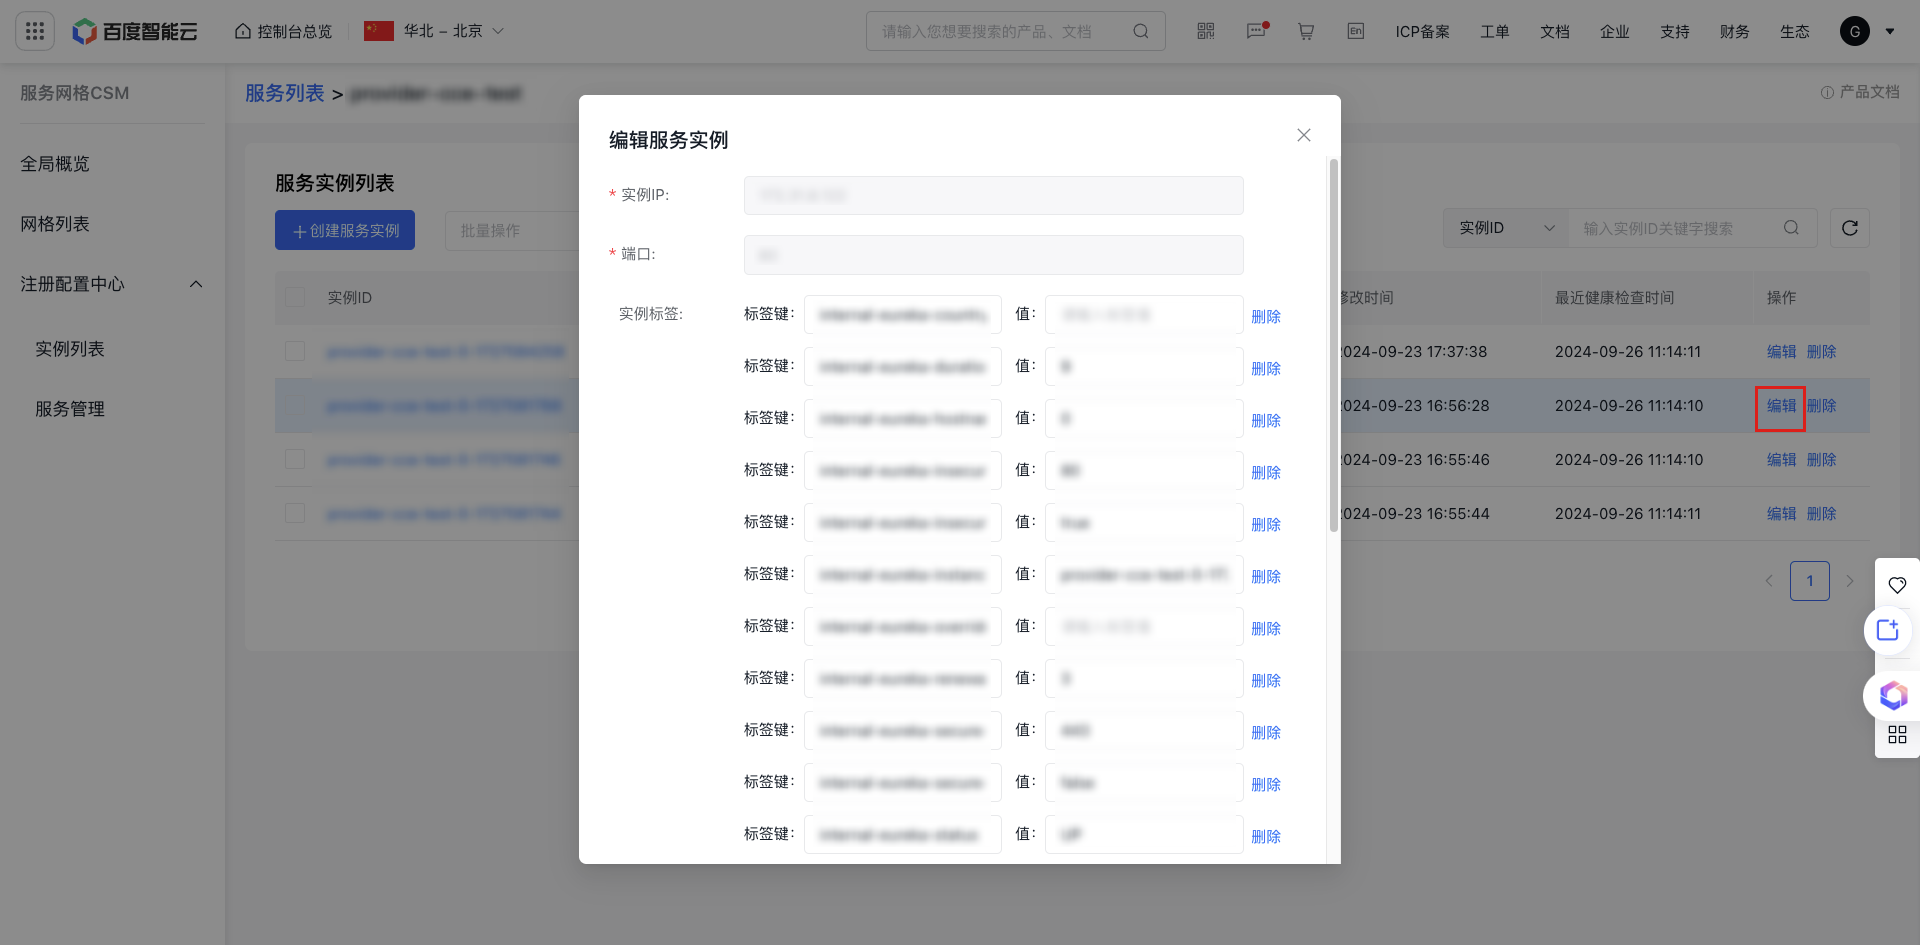The height and width of the screenshot is (945, 1920).
Task: Select 服务管理 in sidebar
Action: tap(70, 409)
